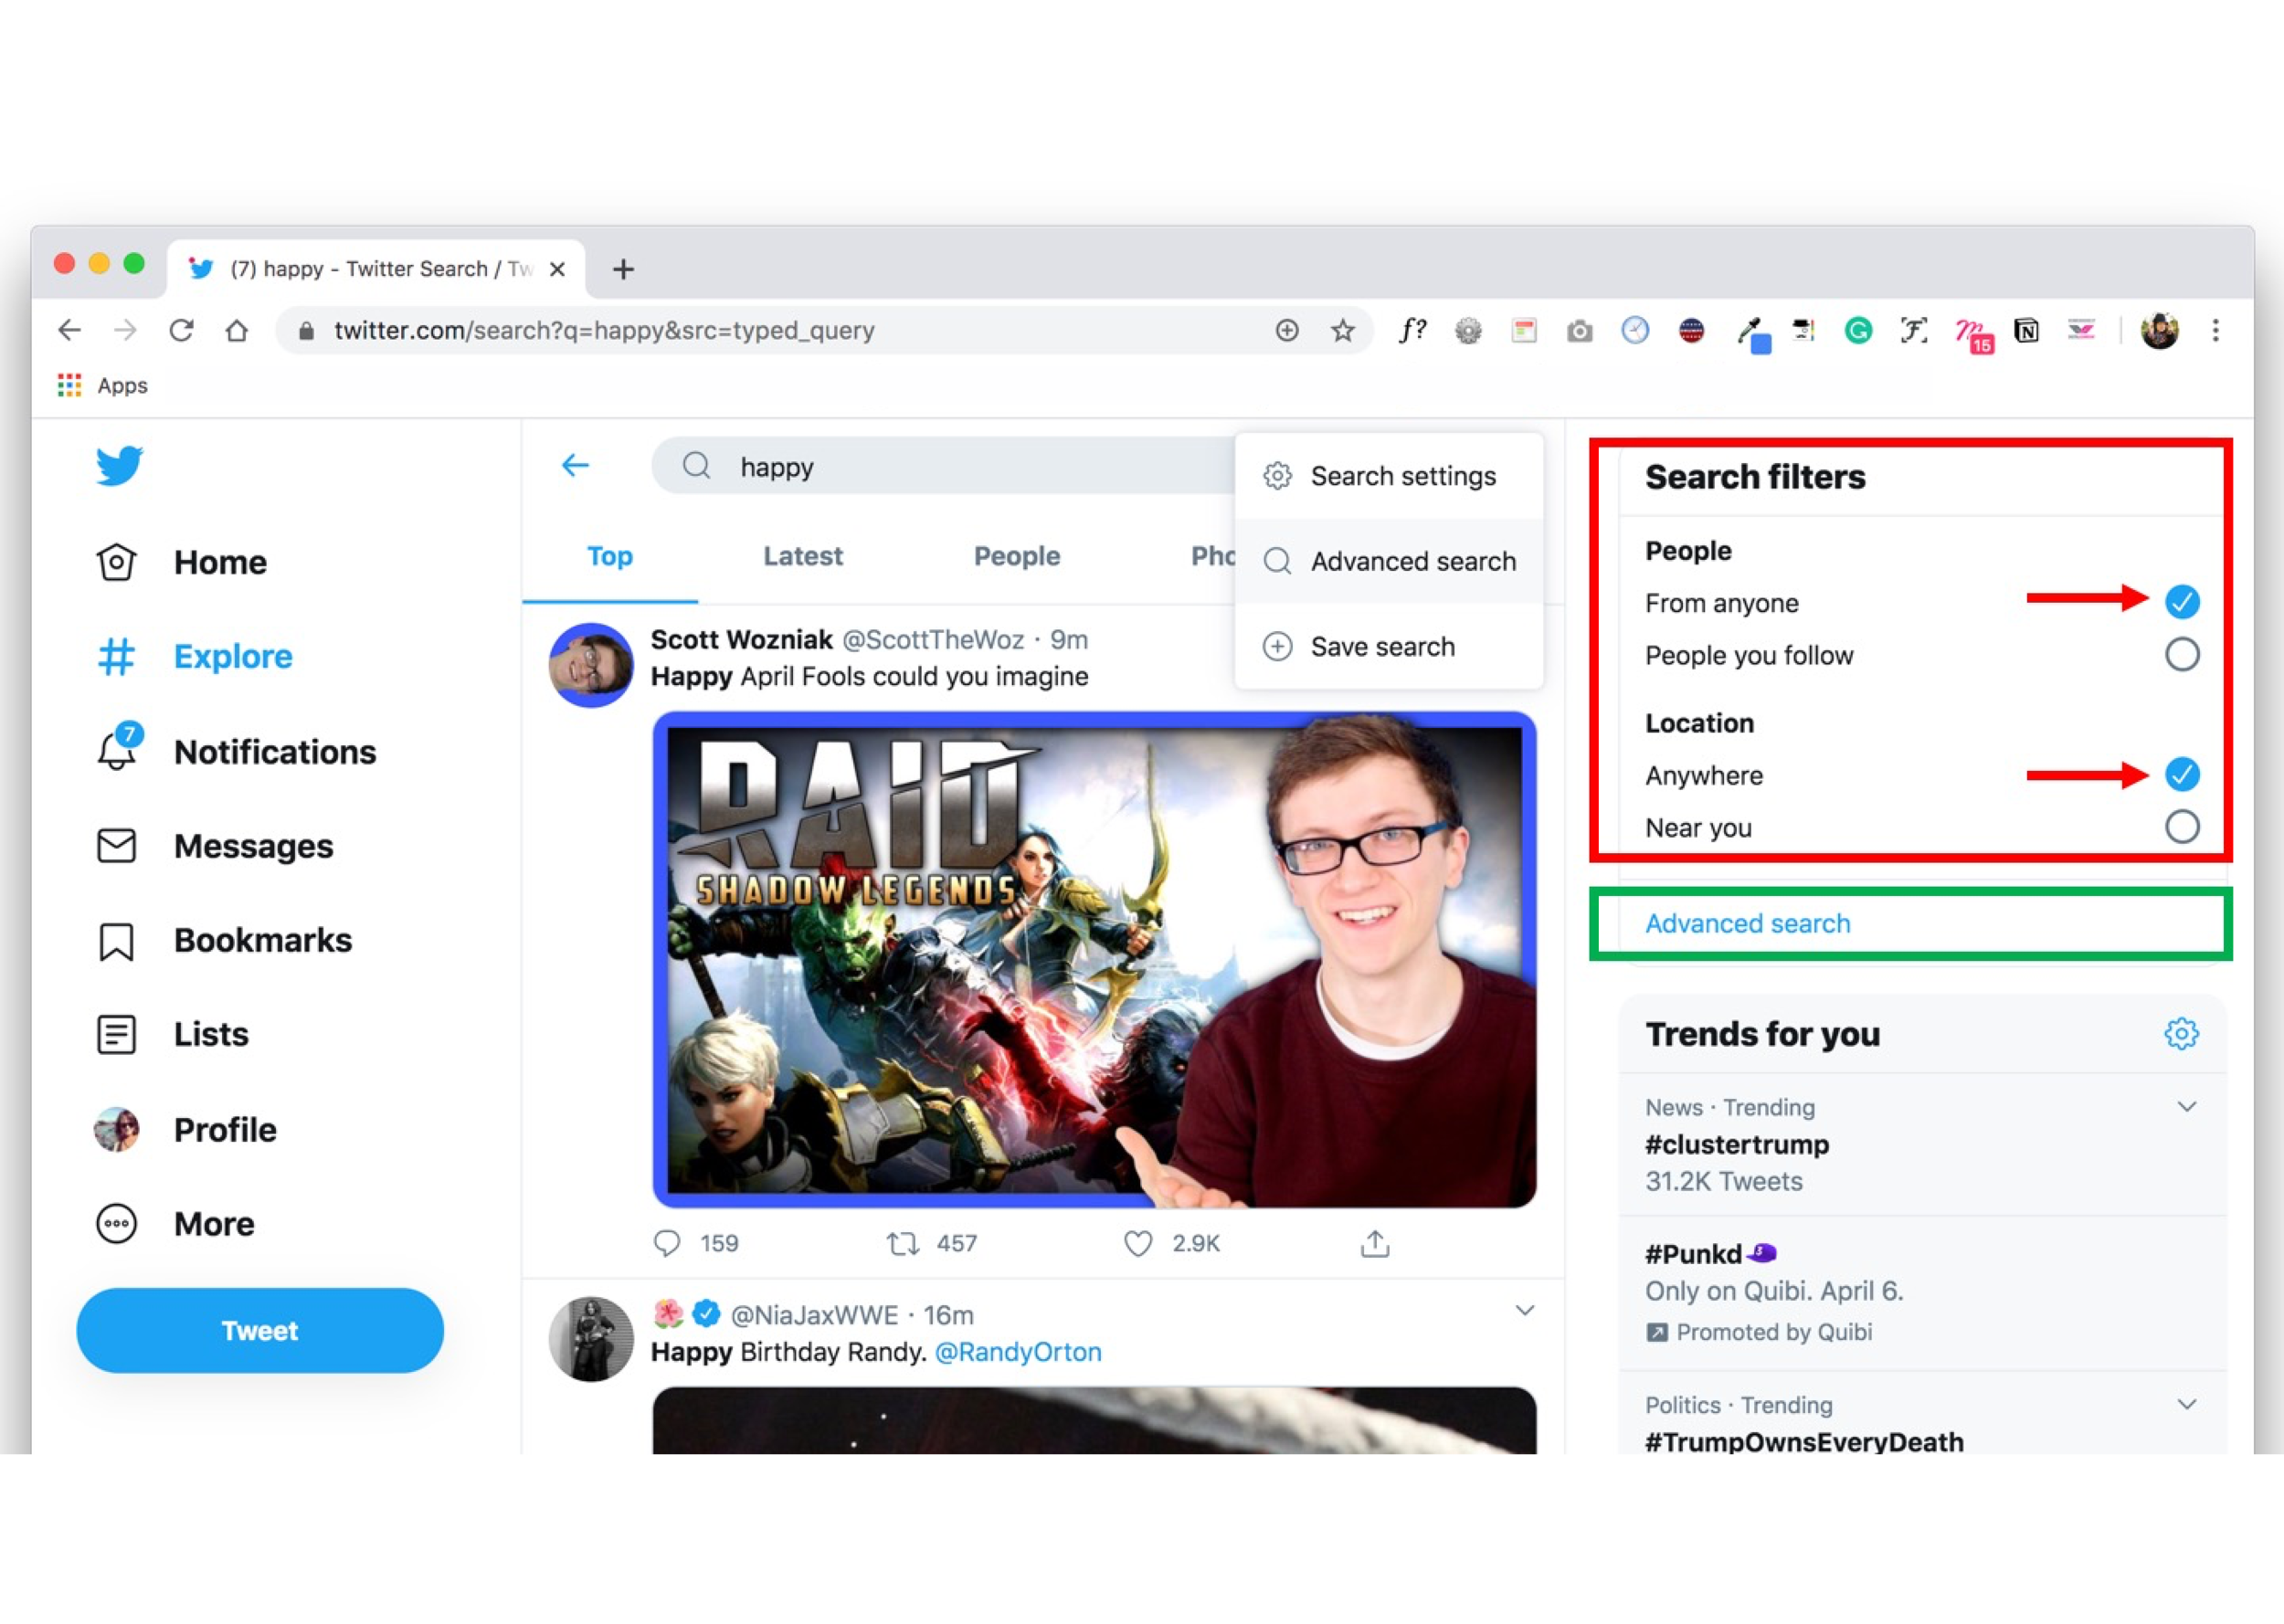The height and width of the screenshot is (1624, 2284).
Task: Open the Grammarly extension icon
Action: coord(1858,330)
